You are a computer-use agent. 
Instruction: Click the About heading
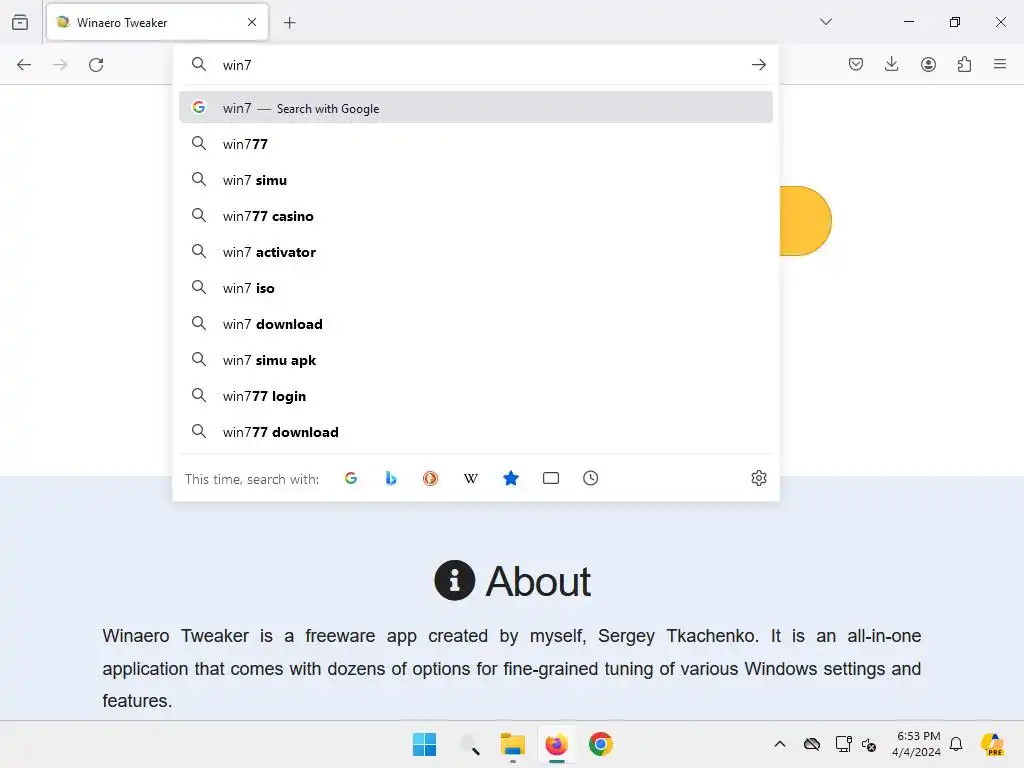(538, 581)
